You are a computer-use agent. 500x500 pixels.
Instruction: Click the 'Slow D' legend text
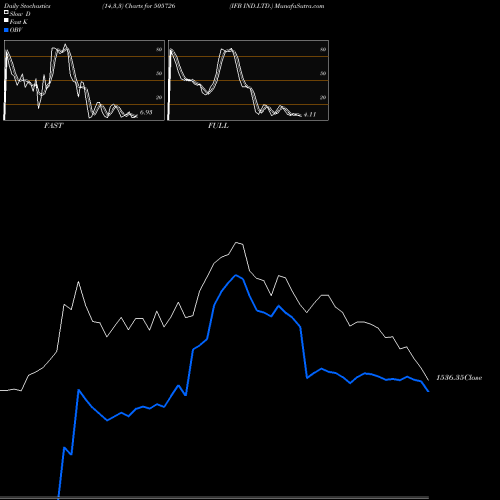point(20,14)
